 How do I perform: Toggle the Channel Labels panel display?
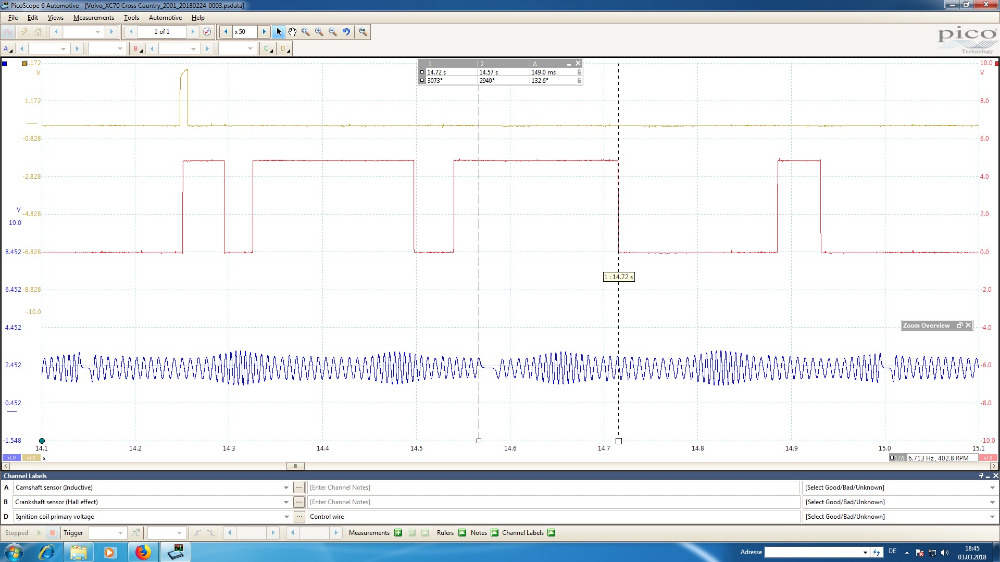coord(550,533)
